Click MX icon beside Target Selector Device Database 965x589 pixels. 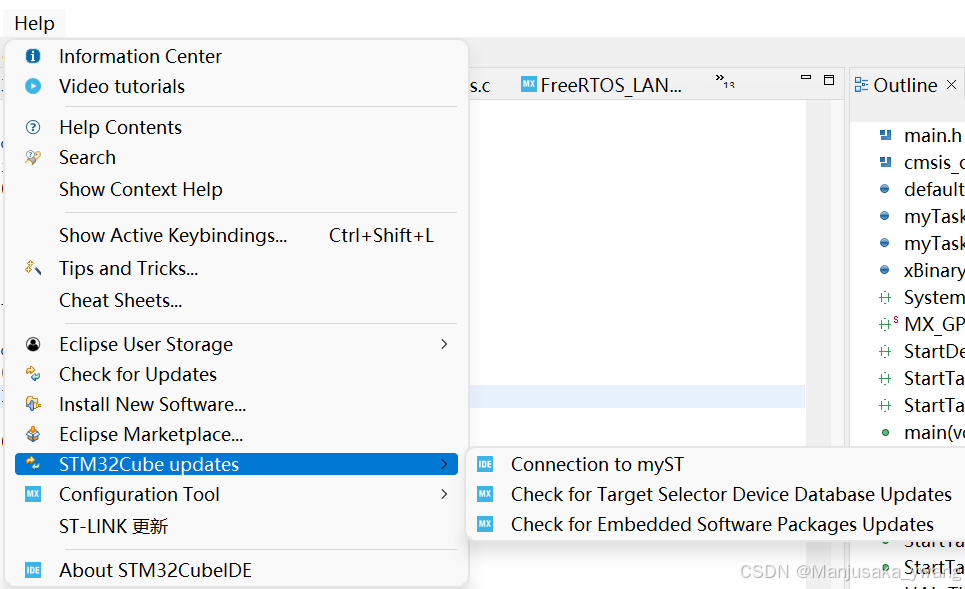[485, 494]
